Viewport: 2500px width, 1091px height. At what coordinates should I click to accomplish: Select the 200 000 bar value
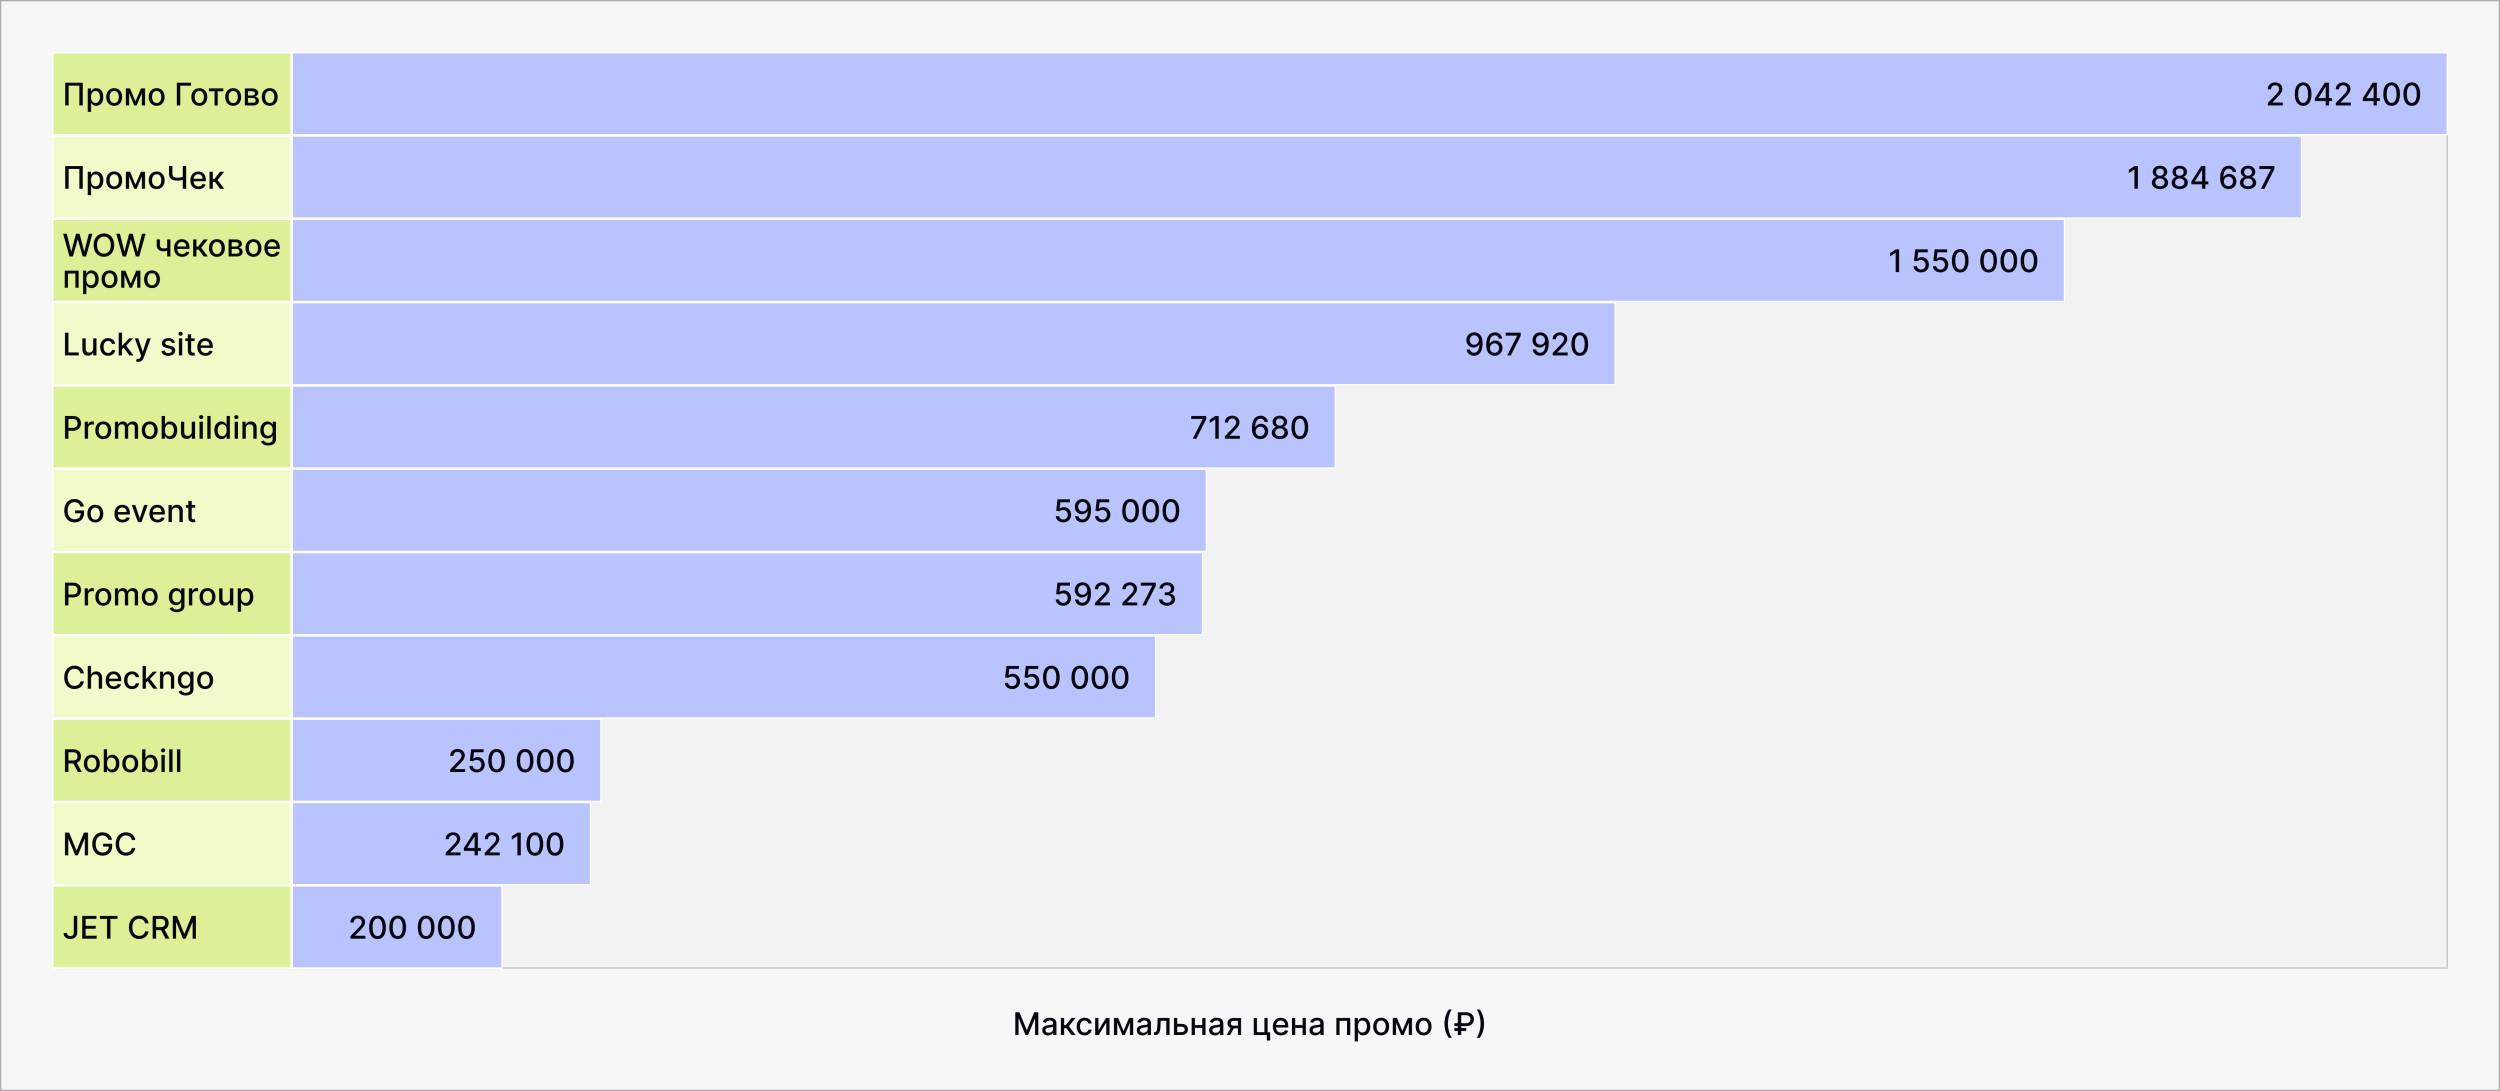pos(412,928)
